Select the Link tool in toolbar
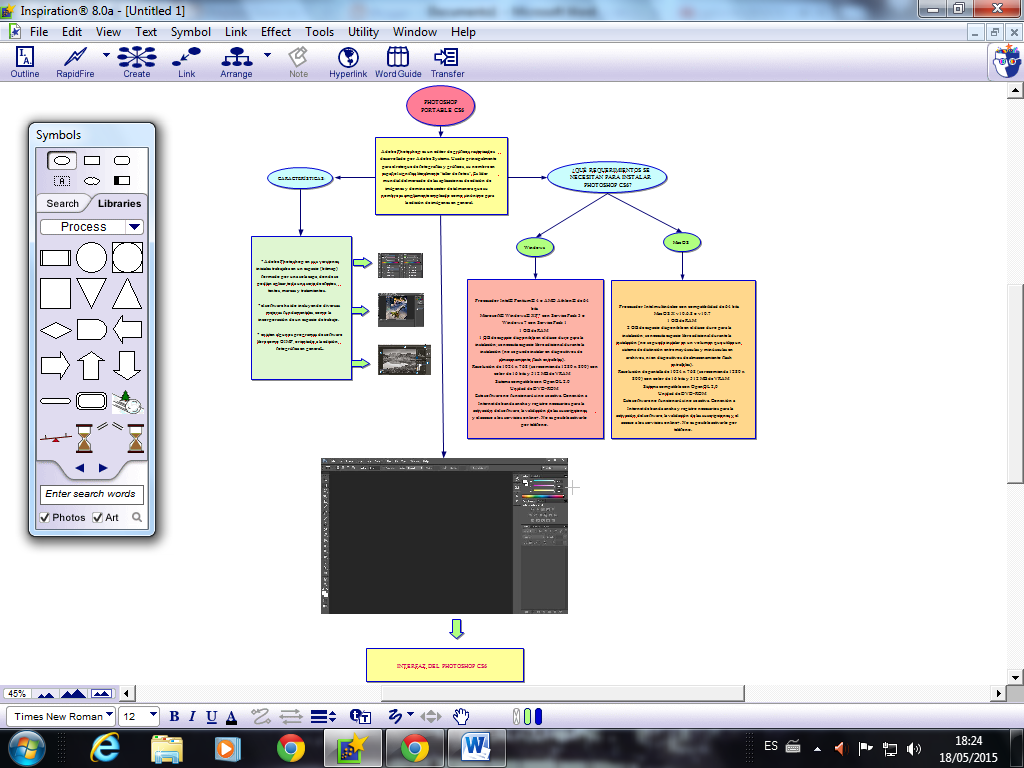Viewport: 1024px width, 768px height. [186, 63]
